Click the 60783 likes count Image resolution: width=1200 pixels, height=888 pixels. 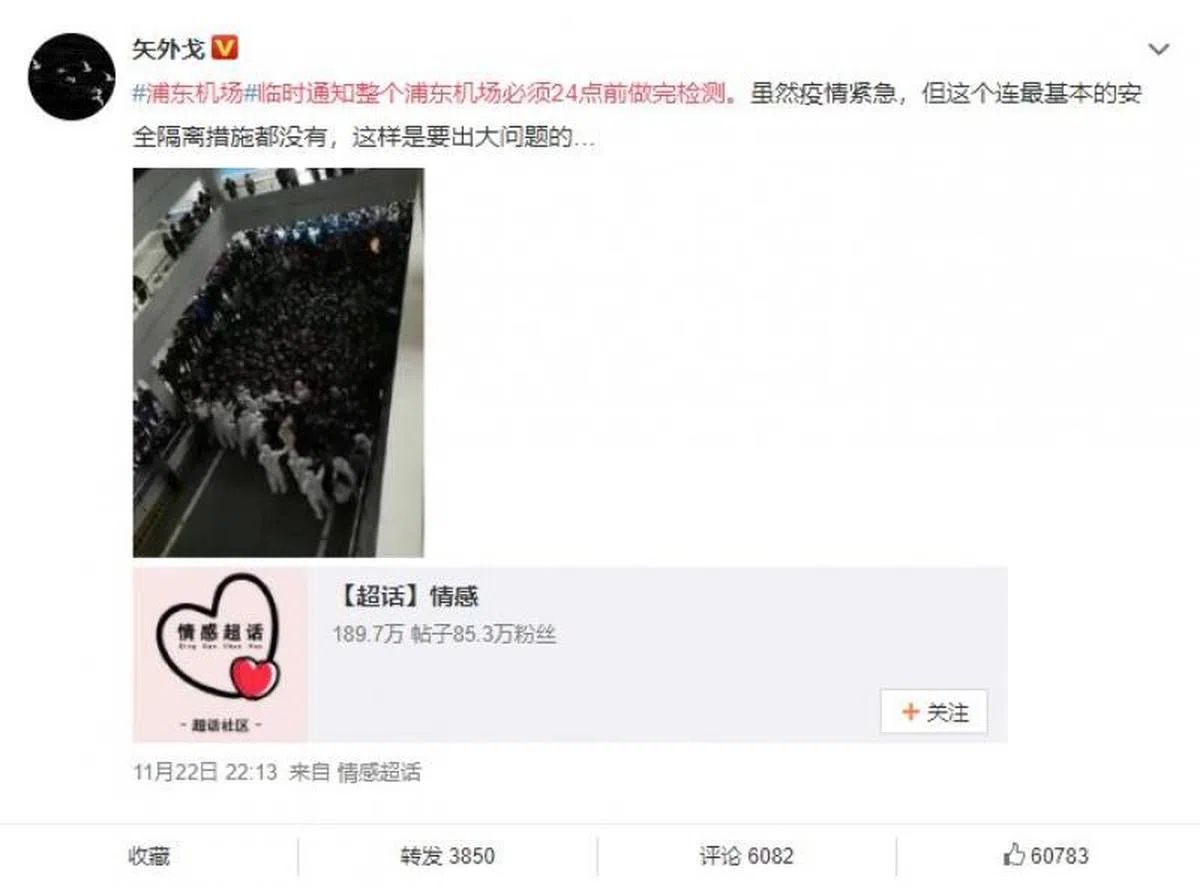[x=1060, y=856]
